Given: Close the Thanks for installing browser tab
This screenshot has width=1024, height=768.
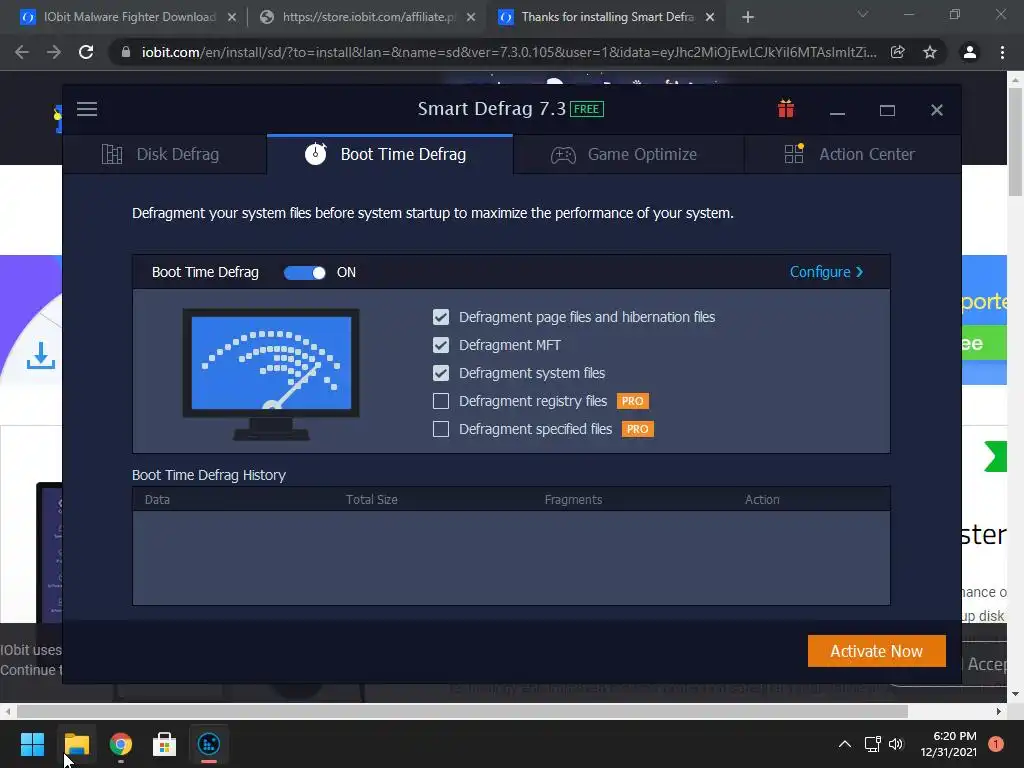Looking at the screenshot, I should (710, 18).
